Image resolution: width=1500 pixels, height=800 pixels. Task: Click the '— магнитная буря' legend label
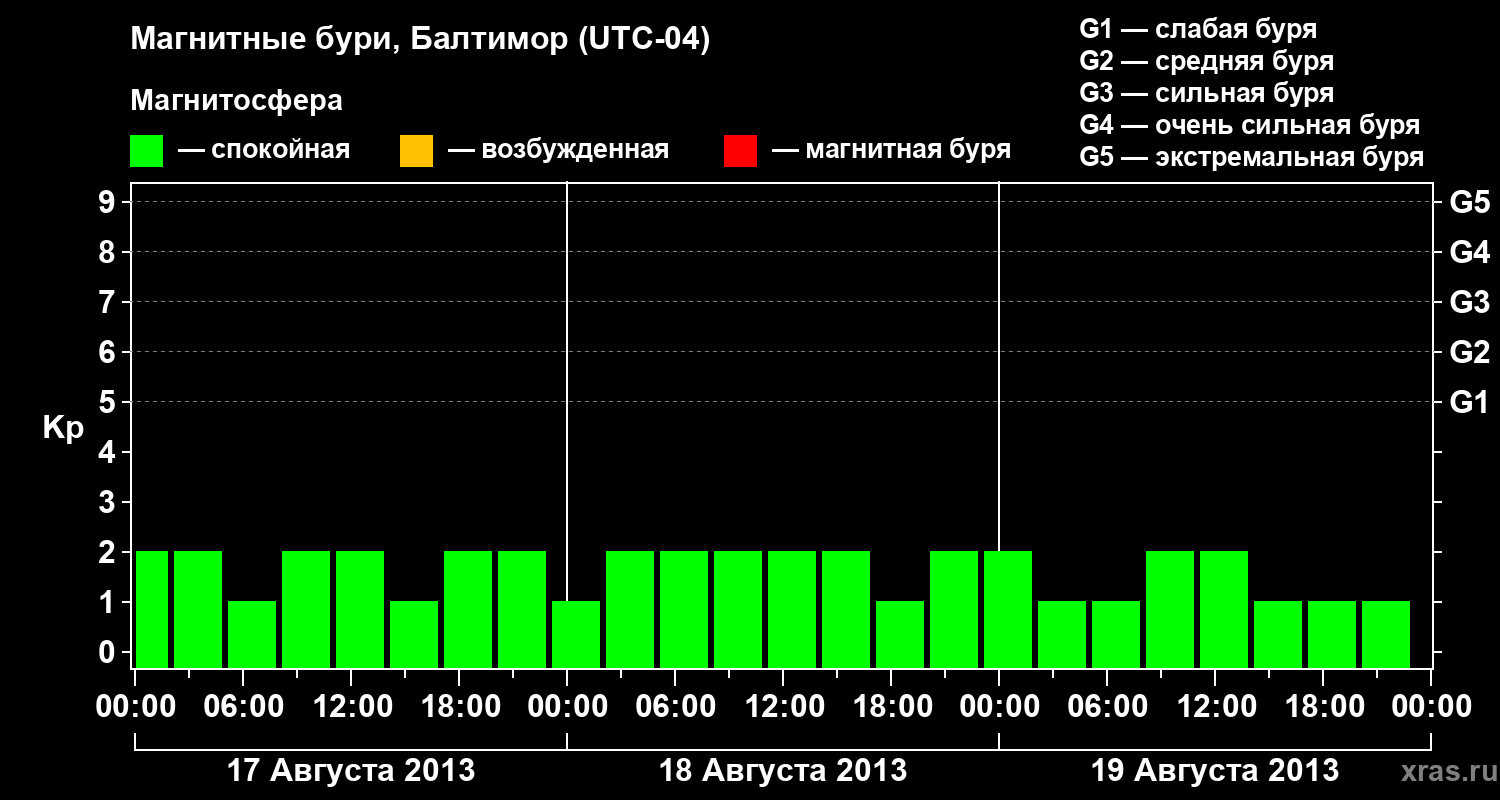click(x=891, y=151)
